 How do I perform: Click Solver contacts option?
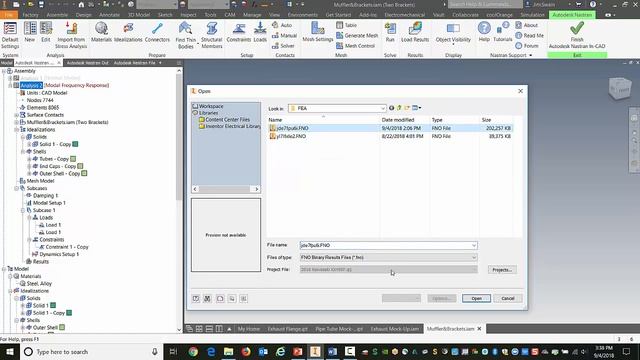(x=283, y=46)
